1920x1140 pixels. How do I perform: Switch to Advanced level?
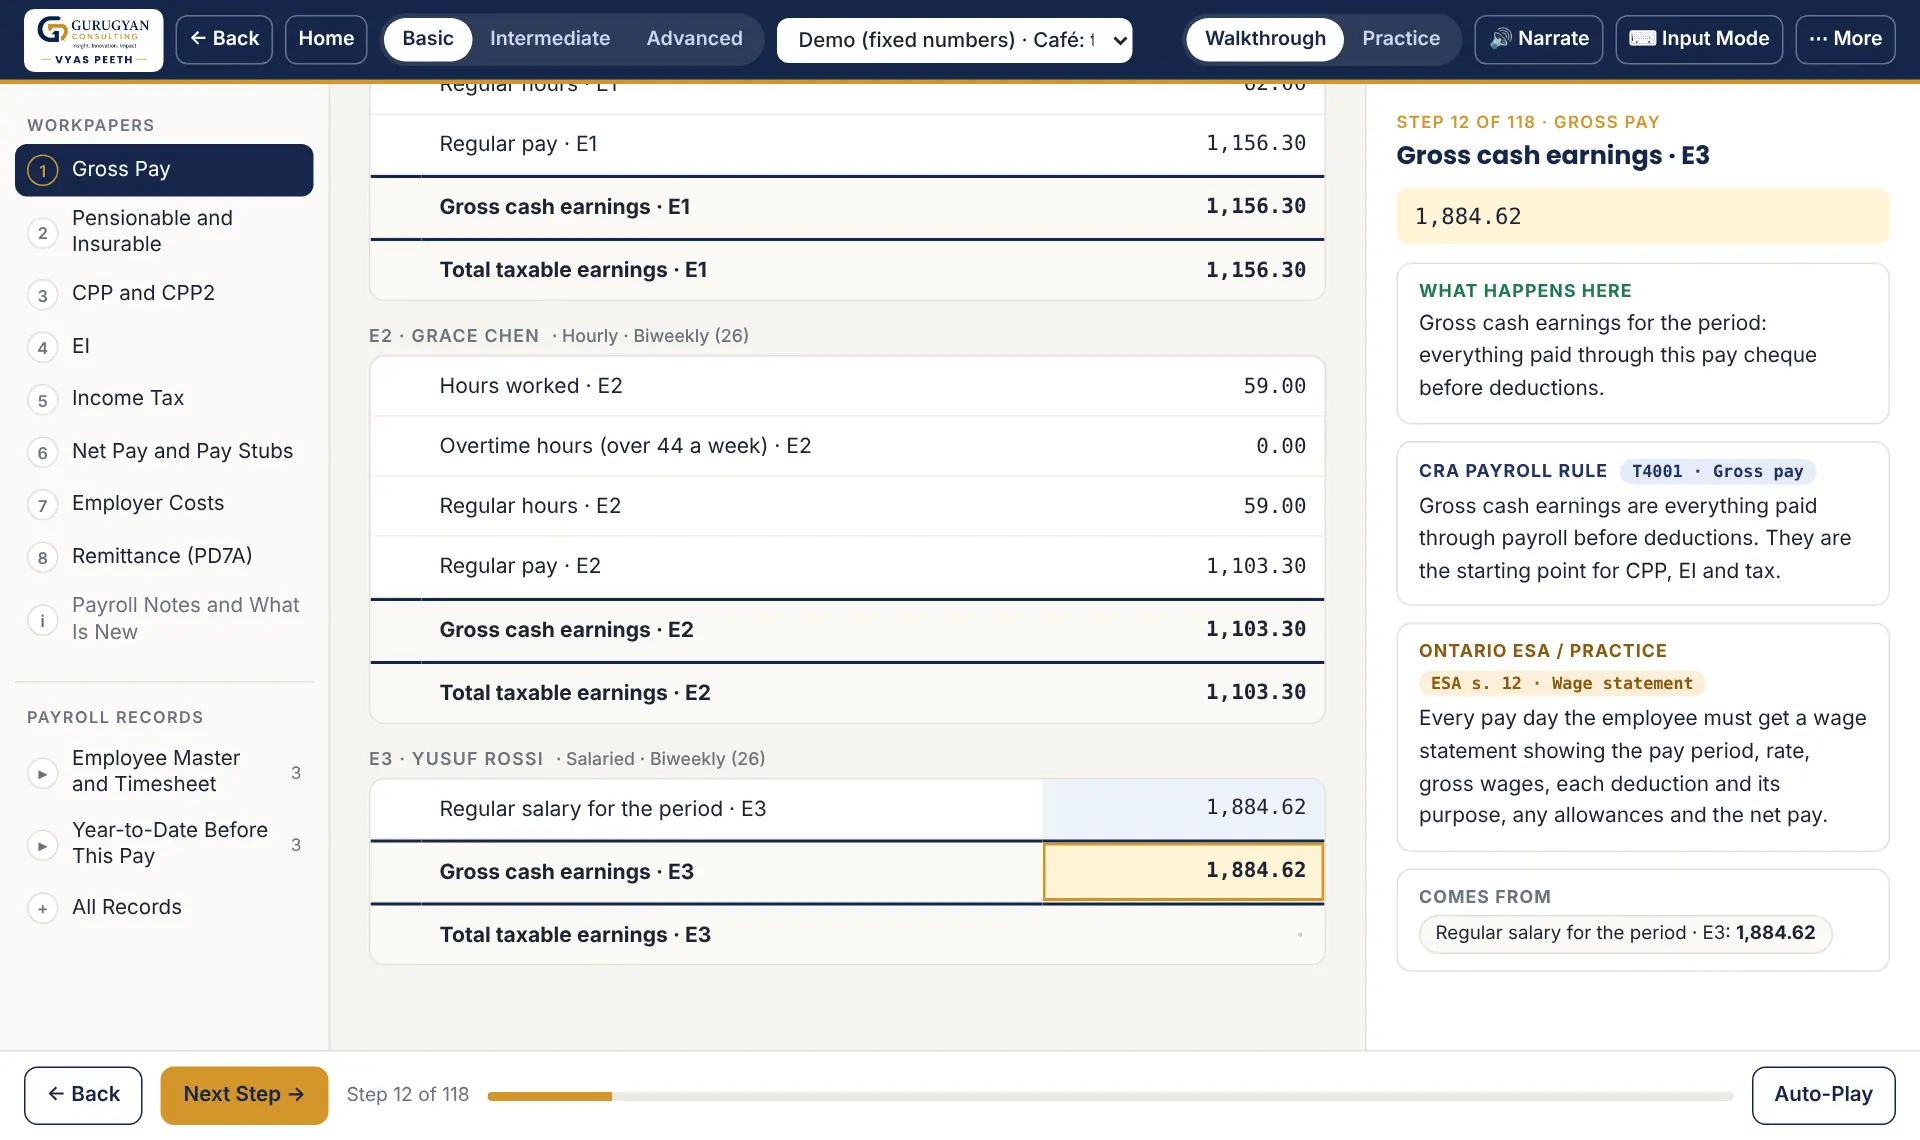[694, 39]
